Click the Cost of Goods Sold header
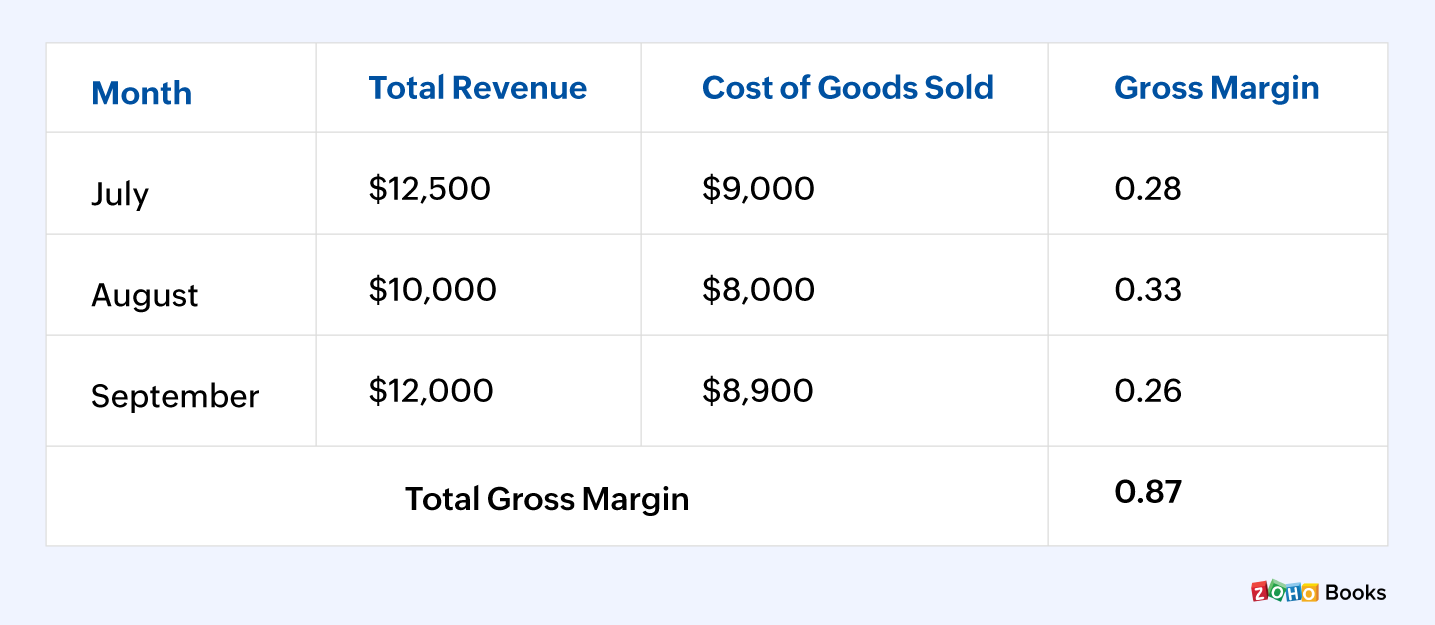This screenshot has width=1435, height=625. 847,88
